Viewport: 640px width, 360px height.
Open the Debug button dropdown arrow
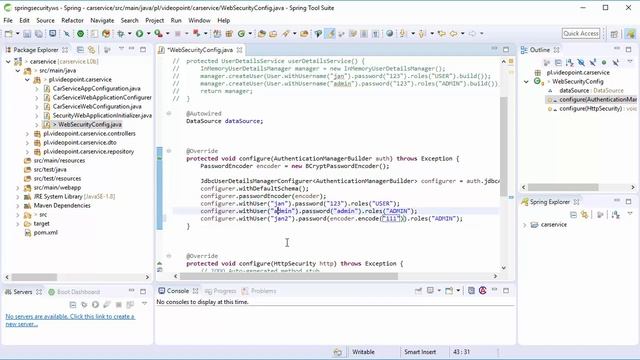(129, 33)
